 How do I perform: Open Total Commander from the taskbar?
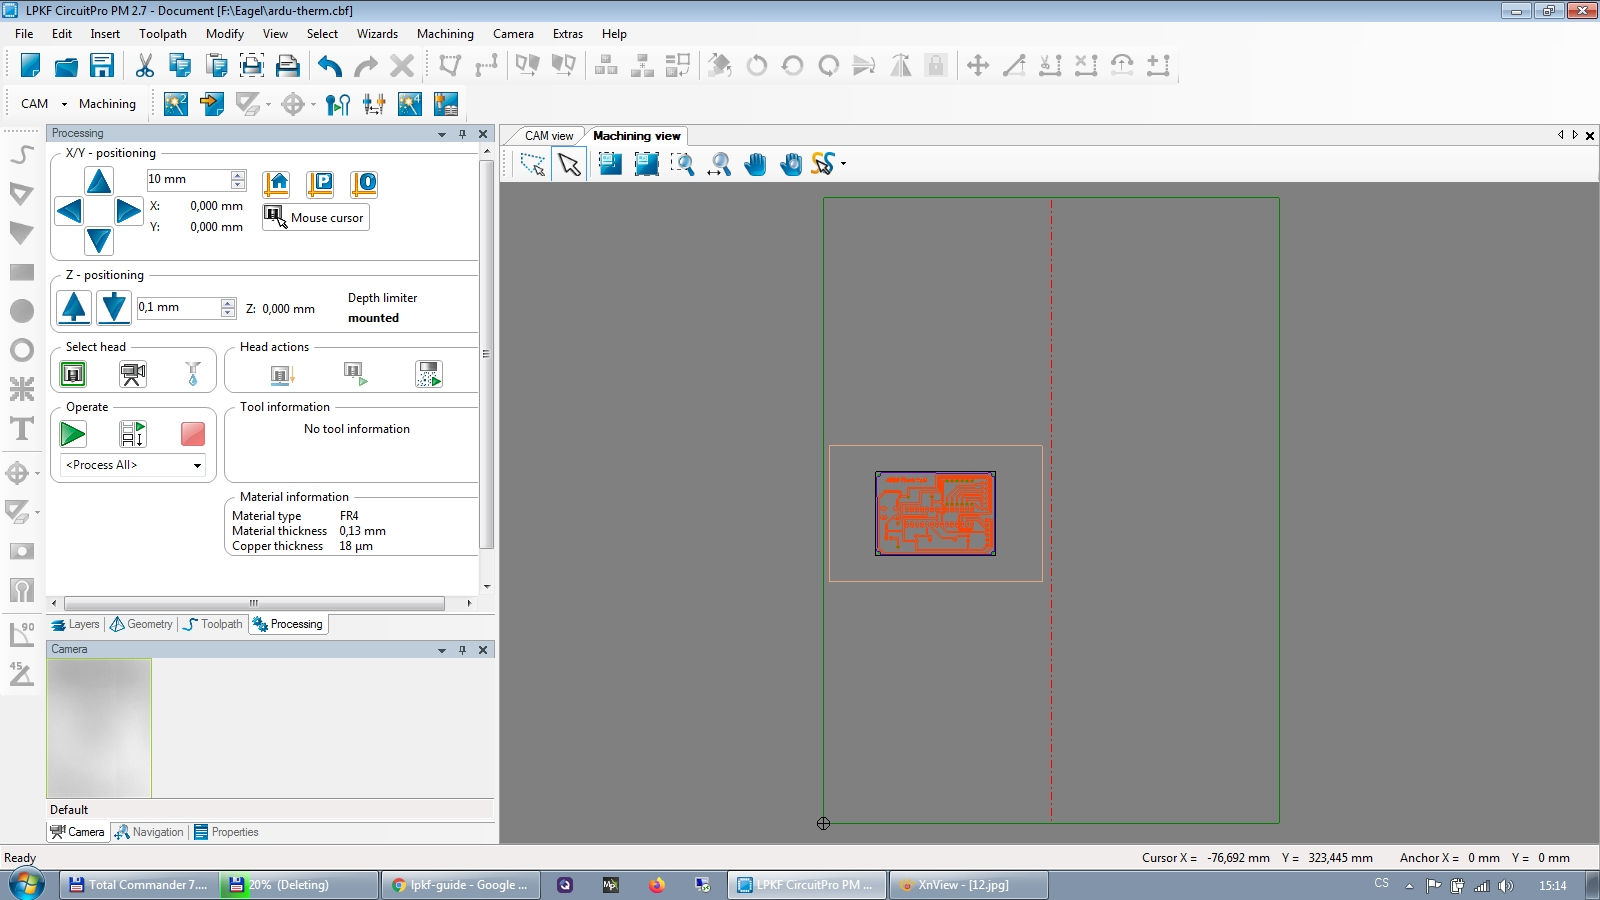138,885
